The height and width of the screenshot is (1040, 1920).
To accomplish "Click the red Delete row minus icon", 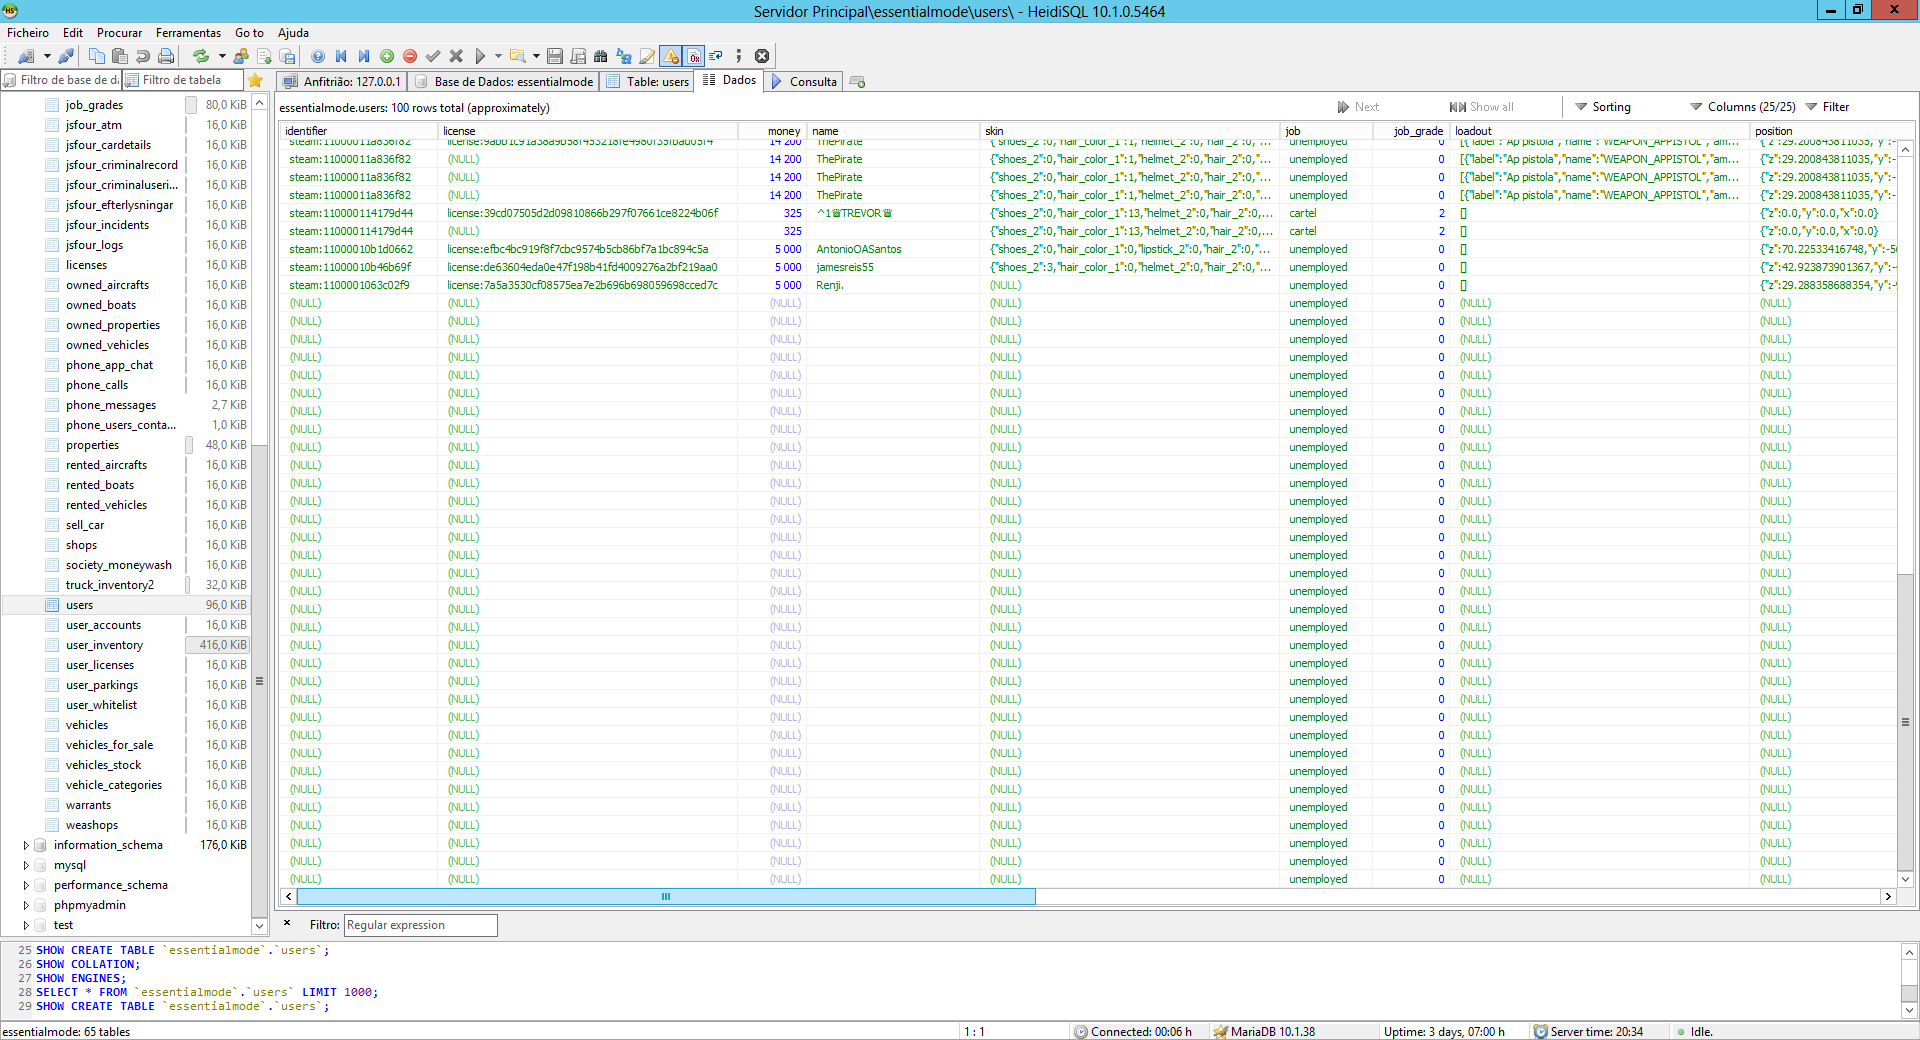I will 410,56.
